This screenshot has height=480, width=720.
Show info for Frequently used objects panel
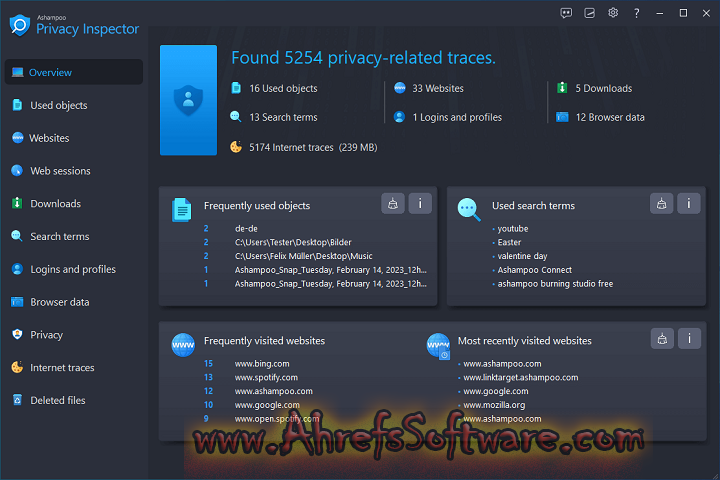[420, 203]
